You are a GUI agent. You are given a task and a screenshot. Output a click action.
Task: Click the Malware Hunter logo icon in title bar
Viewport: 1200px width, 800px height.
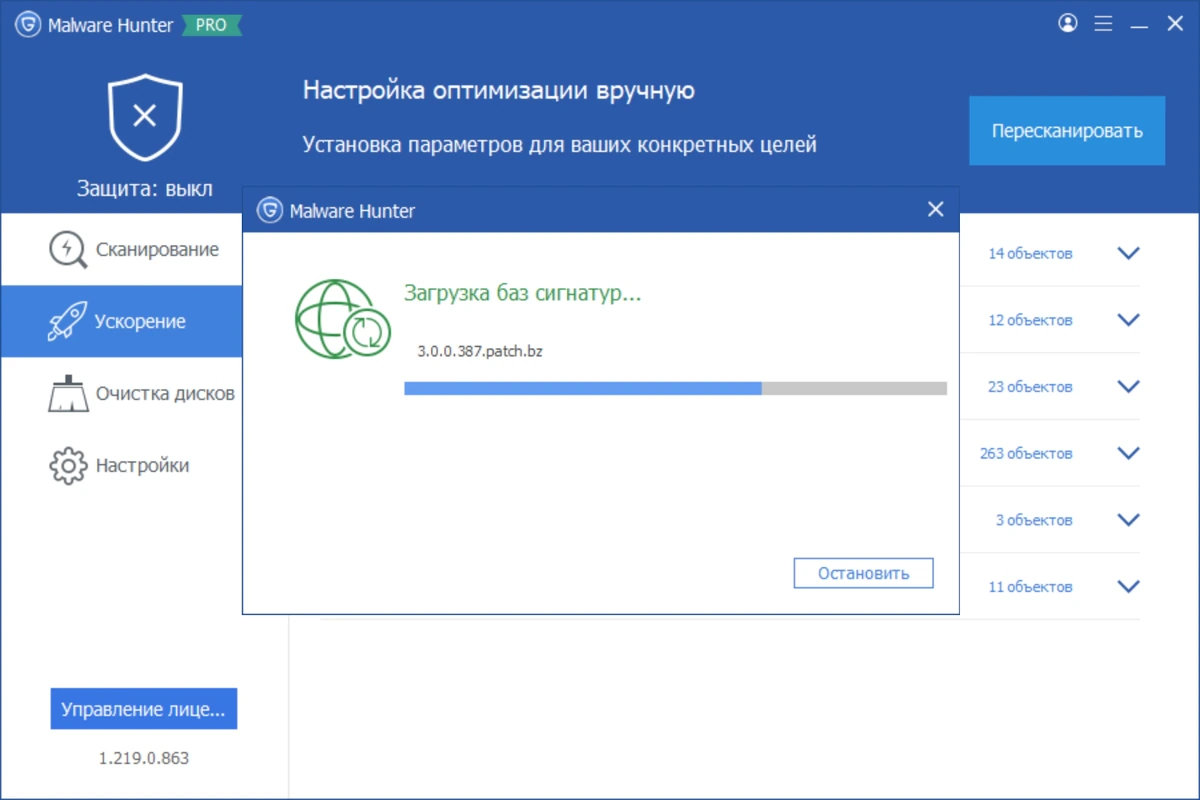(27, 25)
